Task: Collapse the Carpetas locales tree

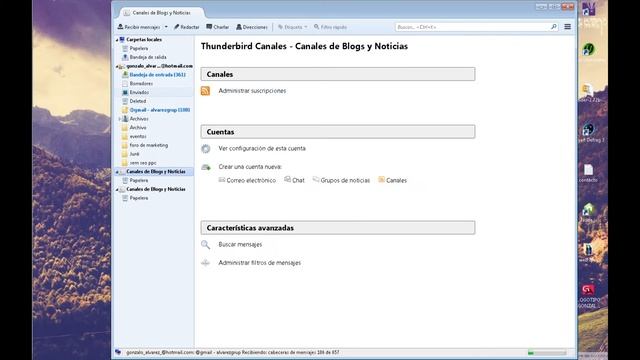Action: tap(117, 40)
